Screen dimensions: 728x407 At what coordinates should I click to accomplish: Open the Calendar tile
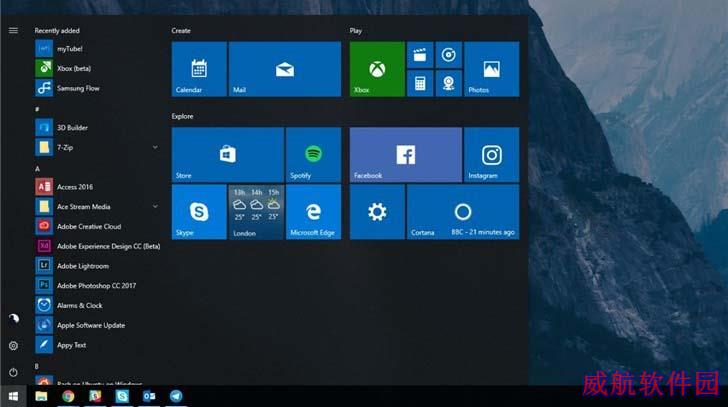point(199,69)
